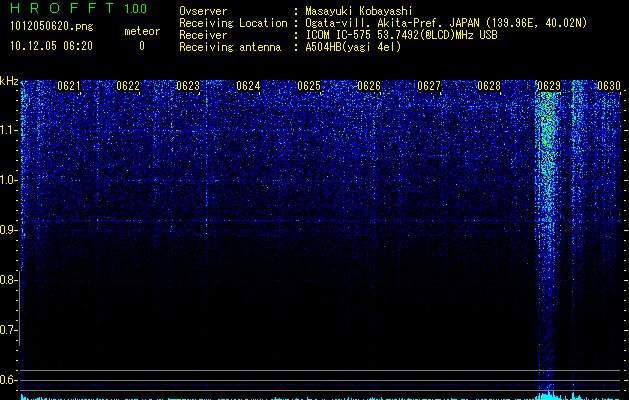
Task: Click the 0624 time marker
Action: click(x=248, y=86)
